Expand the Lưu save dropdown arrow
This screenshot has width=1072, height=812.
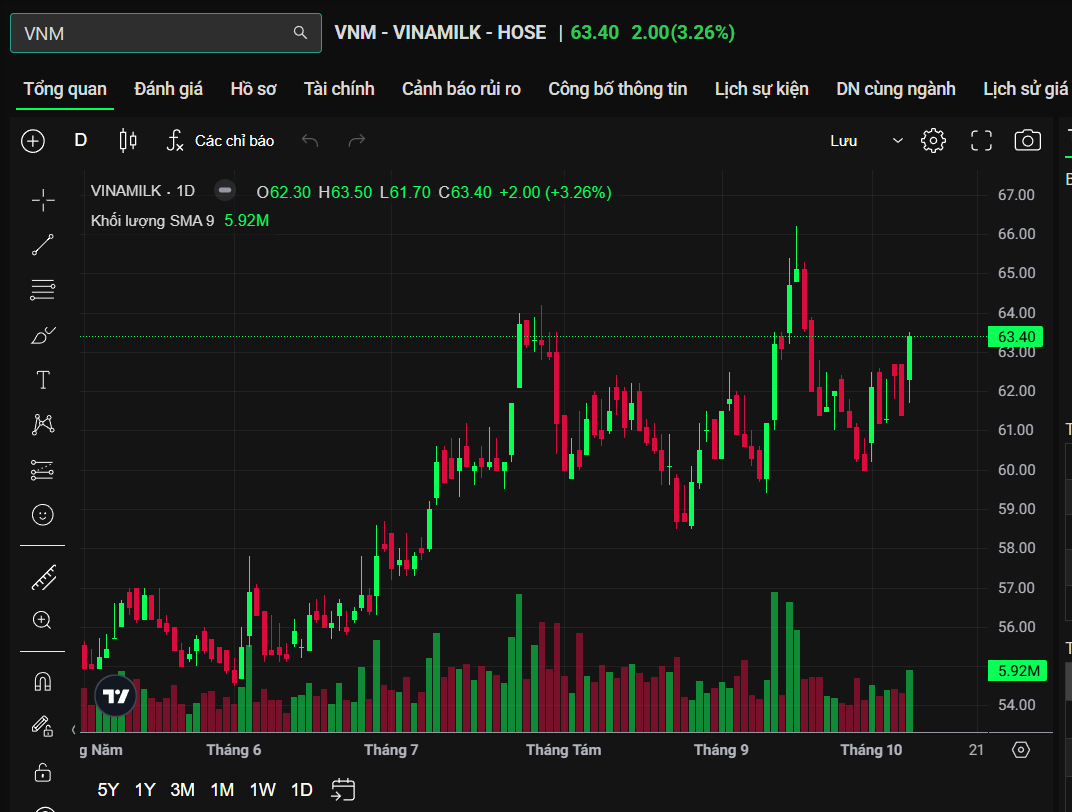pos(897,141)
